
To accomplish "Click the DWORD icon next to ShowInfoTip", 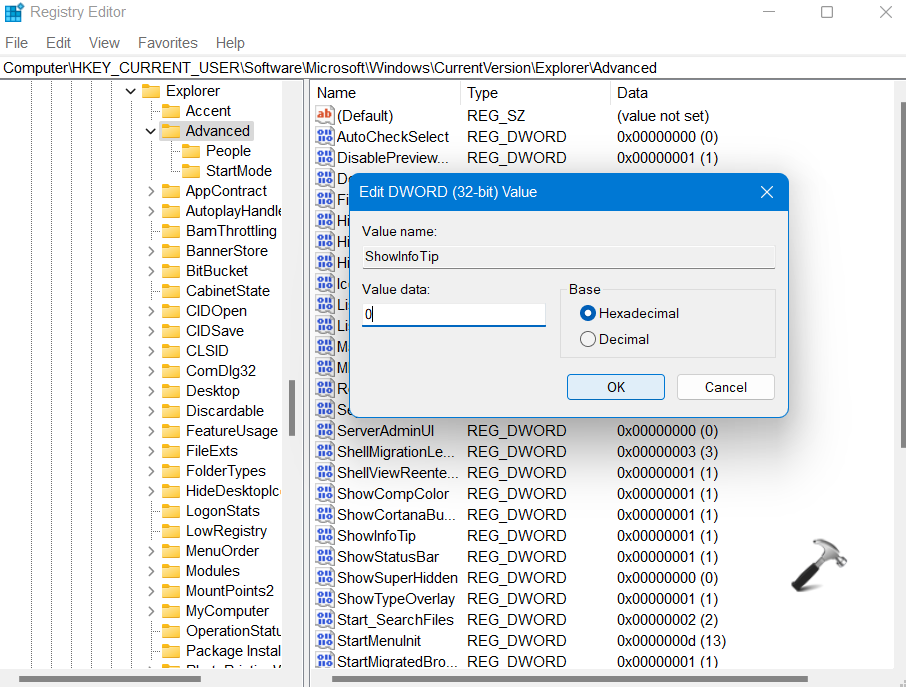I will [x=324, y=535].
